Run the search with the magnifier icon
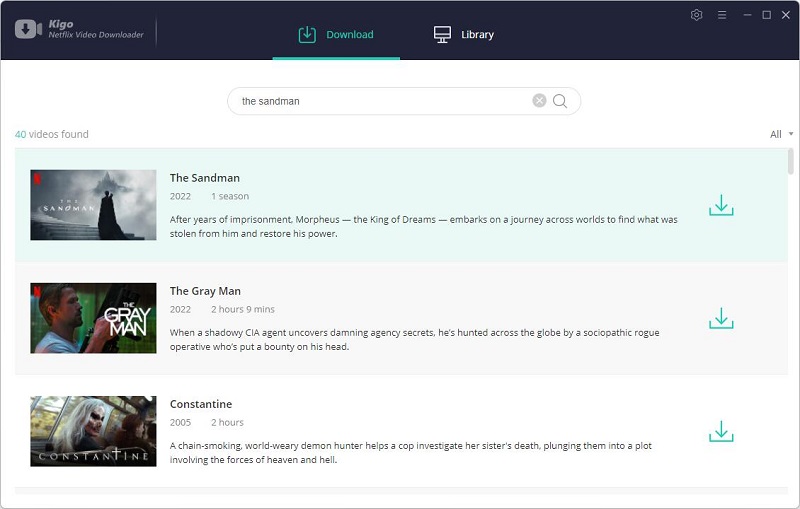 (560, 101)
